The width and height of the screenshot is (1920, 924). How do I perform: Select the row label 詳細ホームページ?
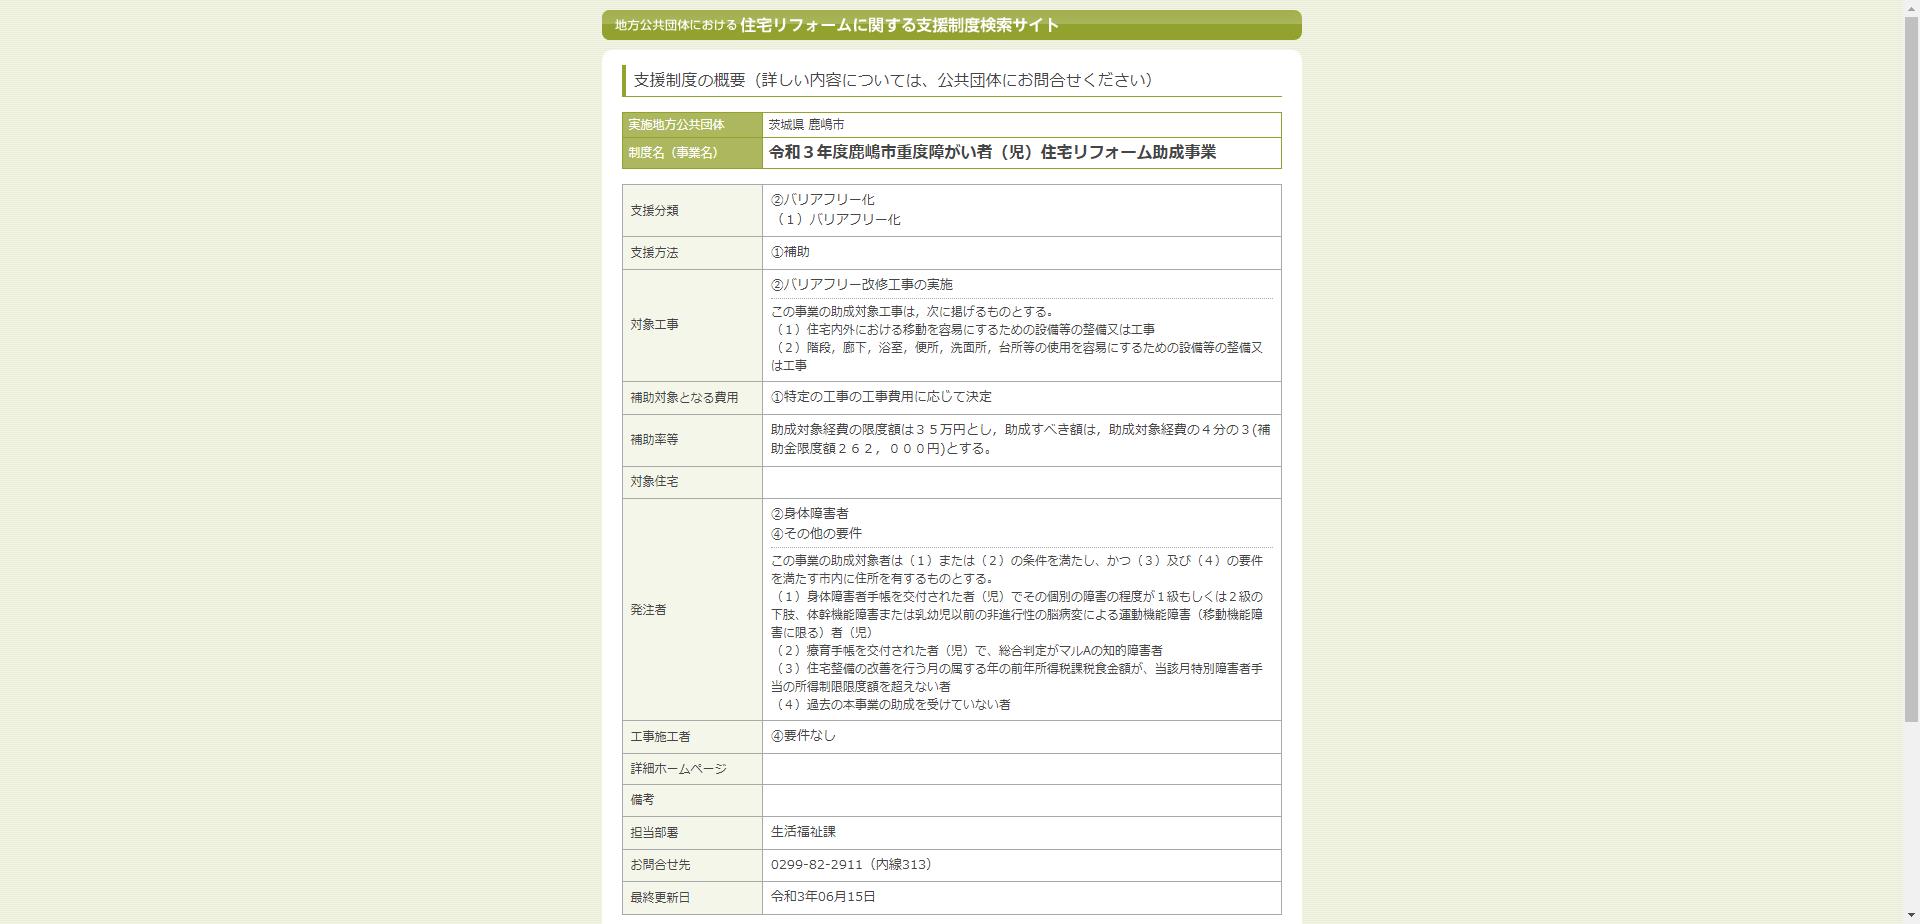tap(678, 769)
